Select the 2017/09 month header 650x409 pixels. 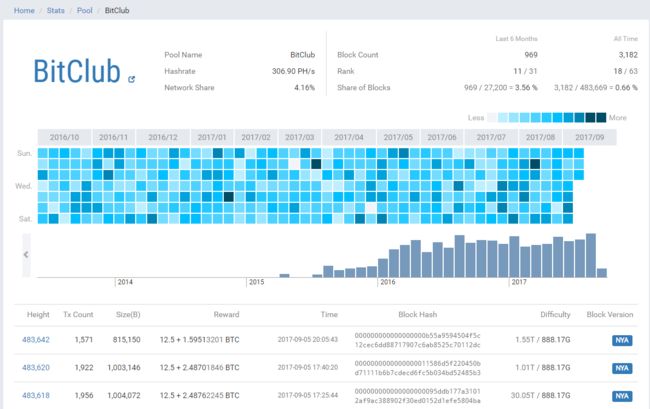click(589, 137)
